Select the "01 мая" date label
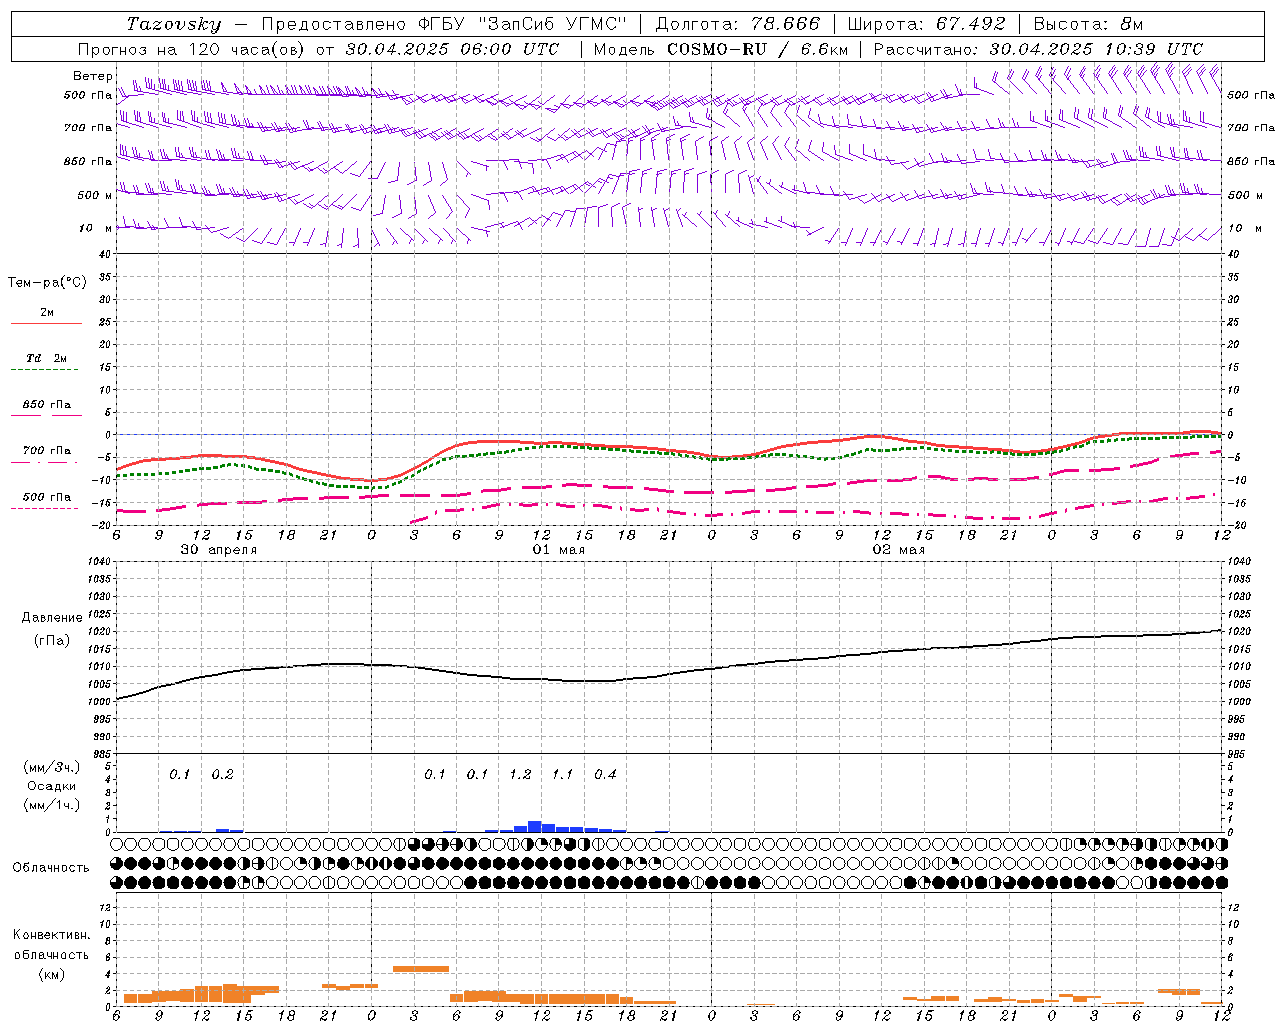 pyautogui.click(x=559, y=550)
